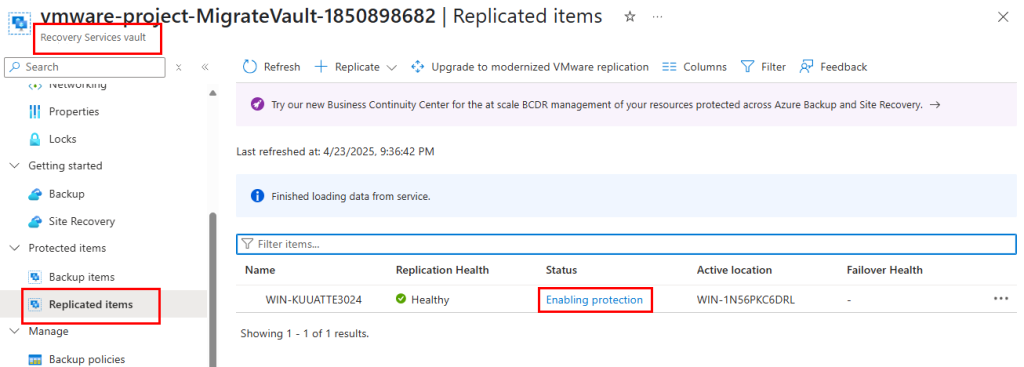
Task: Open the Feedback option
Action: coord(833,67)
